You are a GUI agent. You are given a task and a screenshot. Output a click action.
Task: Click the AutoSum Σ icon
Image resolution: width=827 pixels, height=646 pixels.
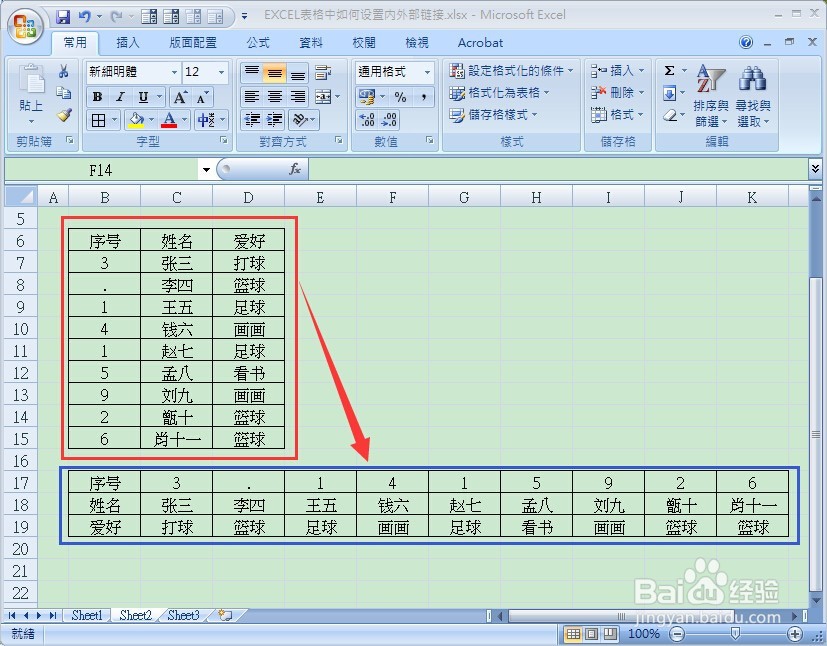(x=669, y=71)
